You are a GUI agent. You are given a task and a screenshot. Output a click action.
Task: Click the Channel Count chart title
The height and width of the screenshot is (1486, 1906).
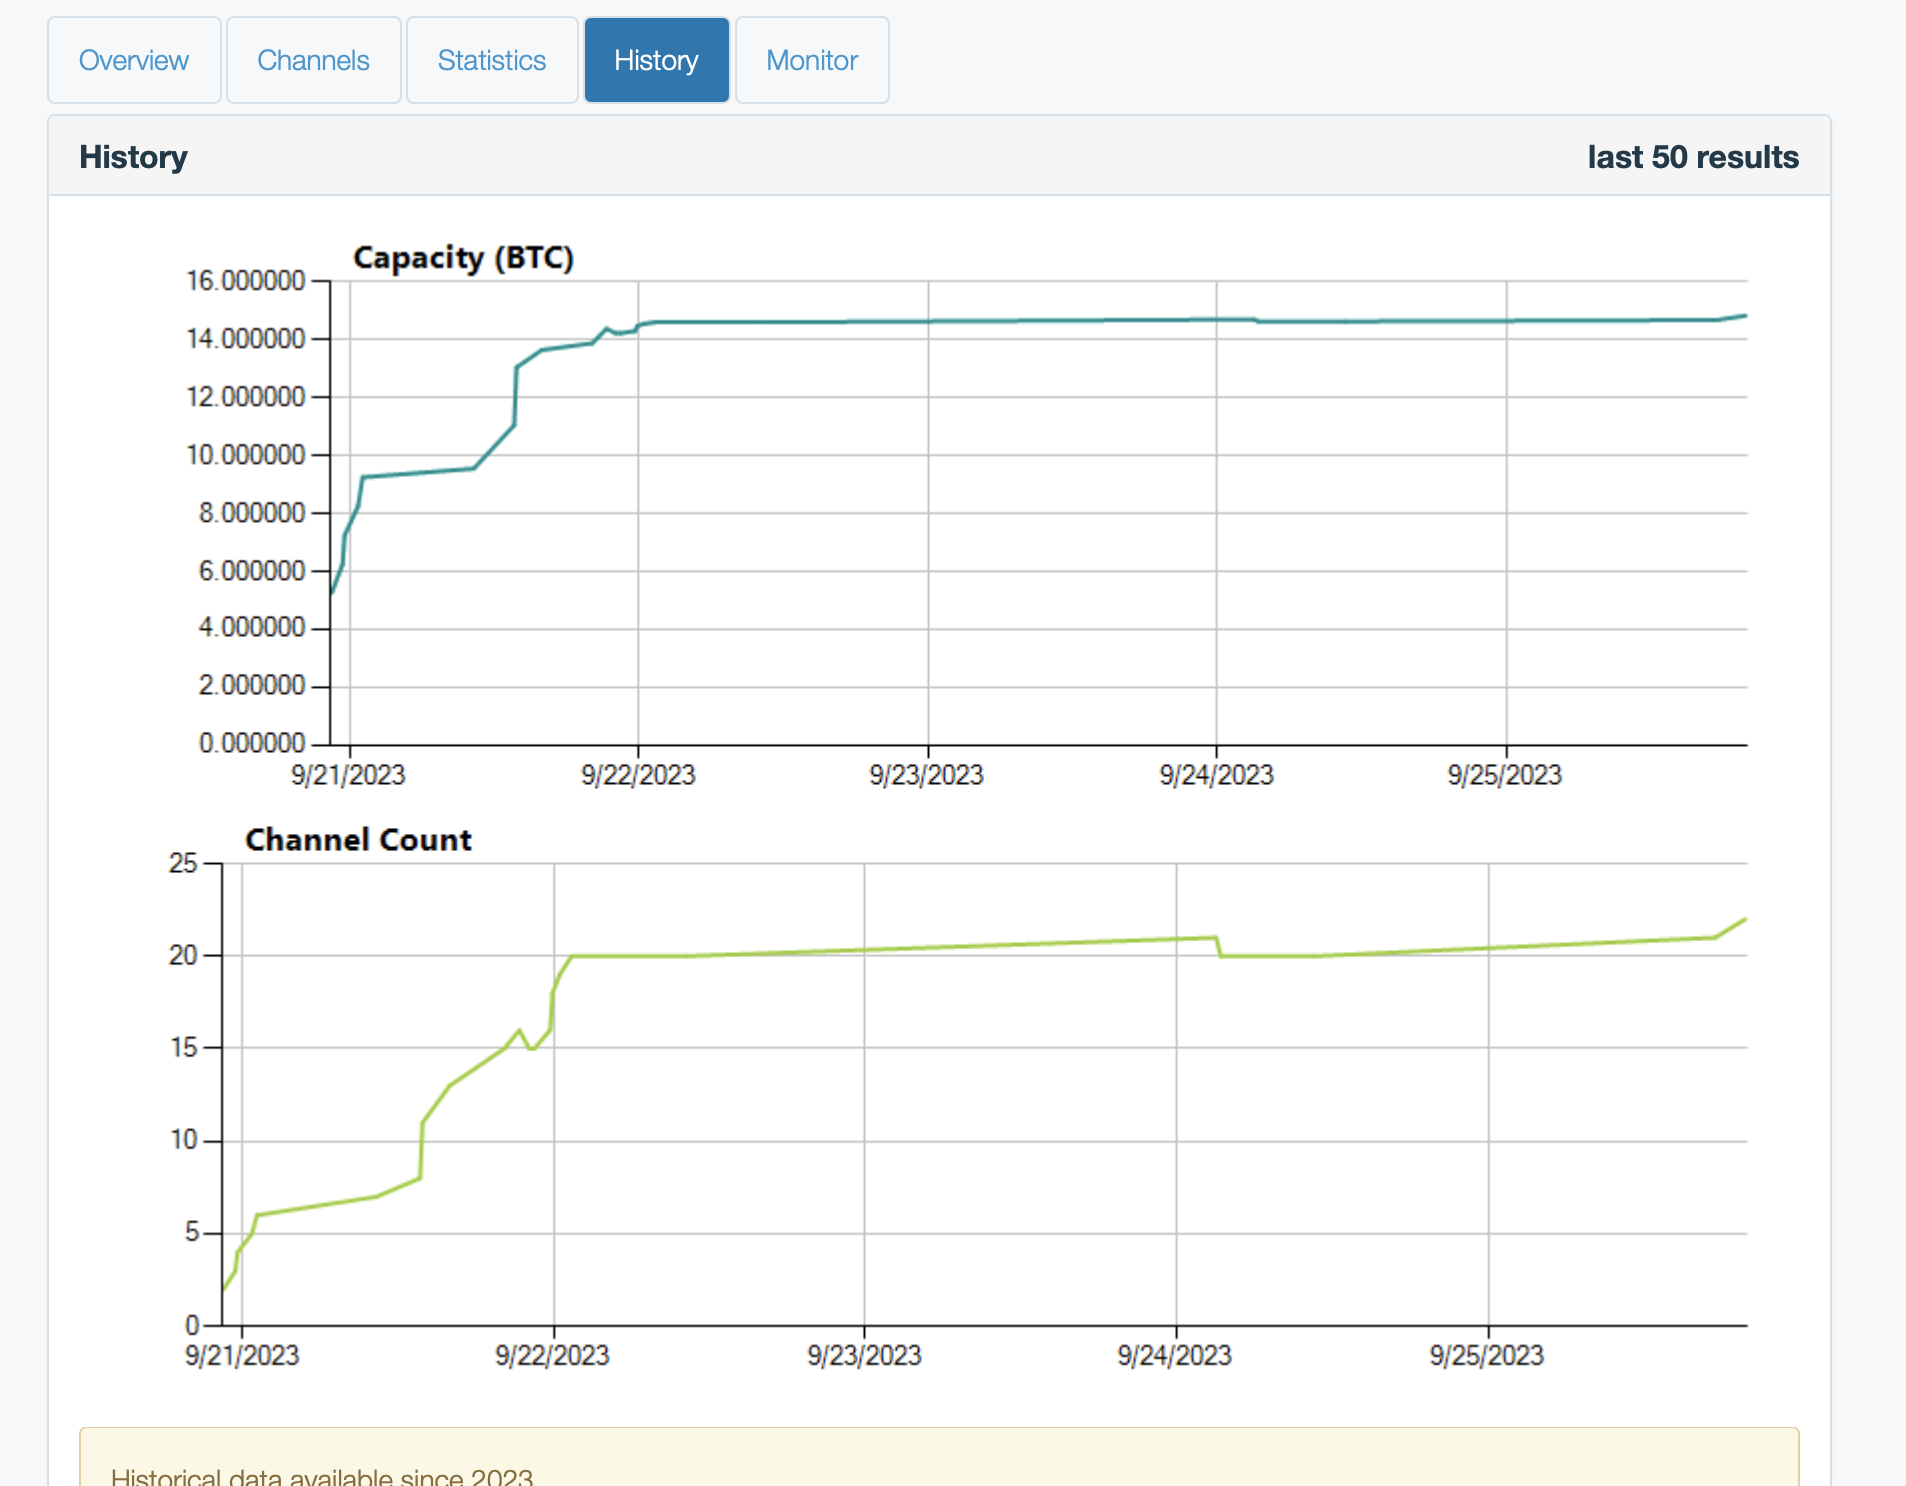point(358,839)
